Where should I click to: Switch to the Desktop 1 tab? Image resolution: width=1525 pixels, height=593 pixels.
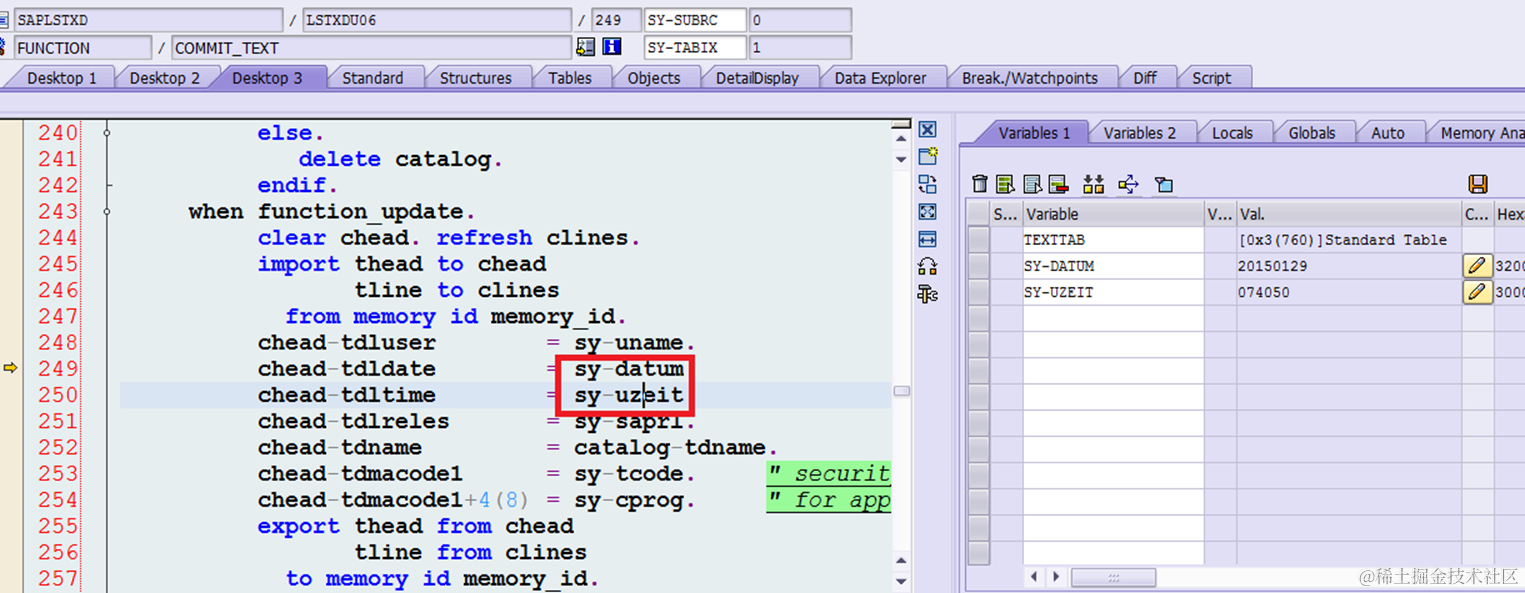(62, 78)
